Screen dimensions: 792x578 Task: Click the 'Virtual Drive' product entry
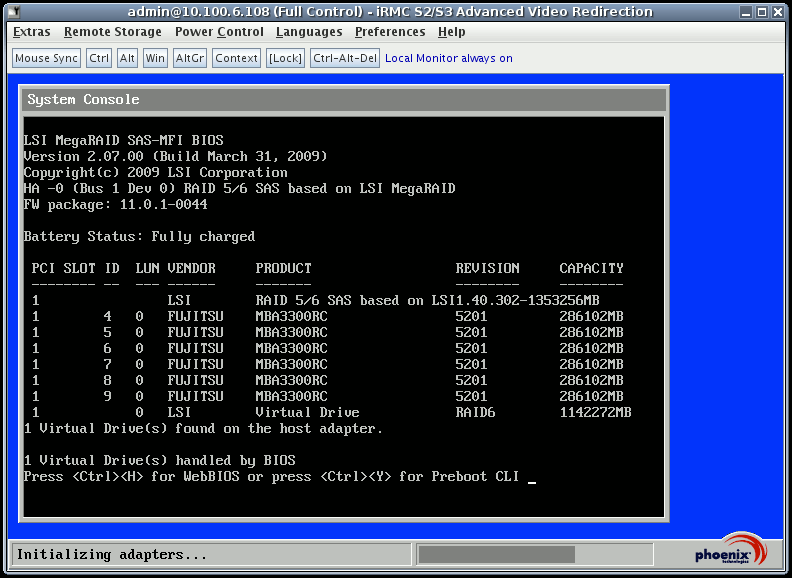click(x=307, y=412)
